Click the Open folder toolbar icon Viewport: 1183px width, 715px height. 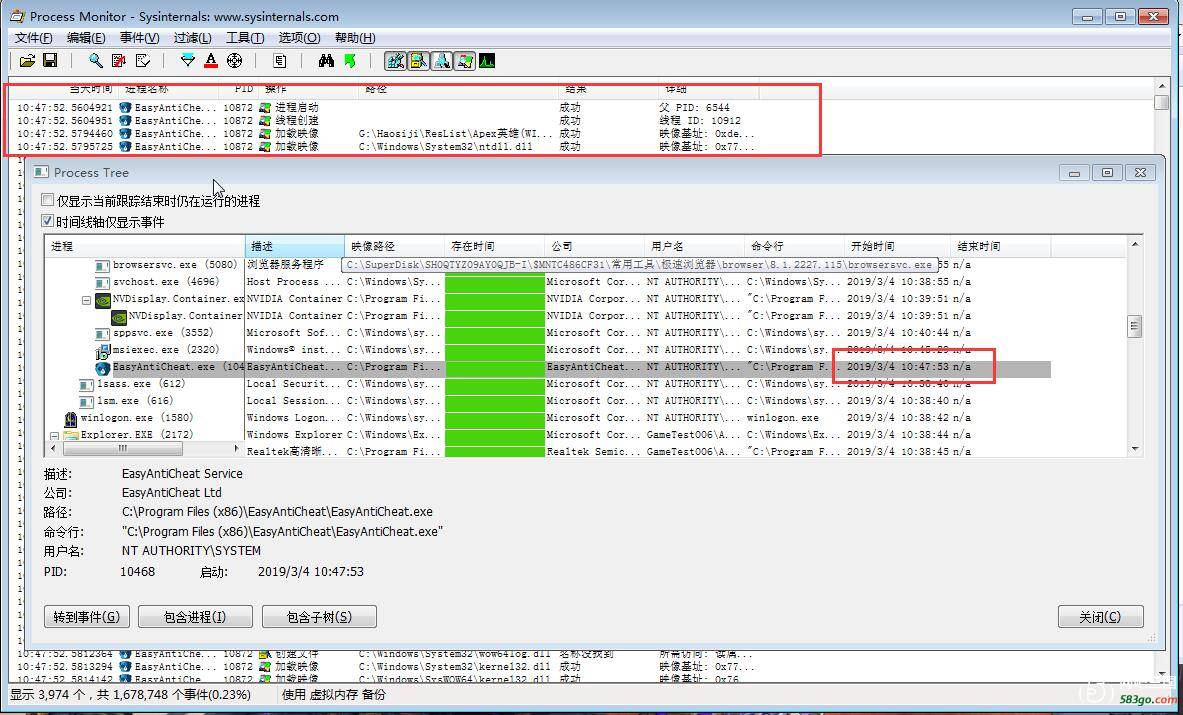pos(27,61)
